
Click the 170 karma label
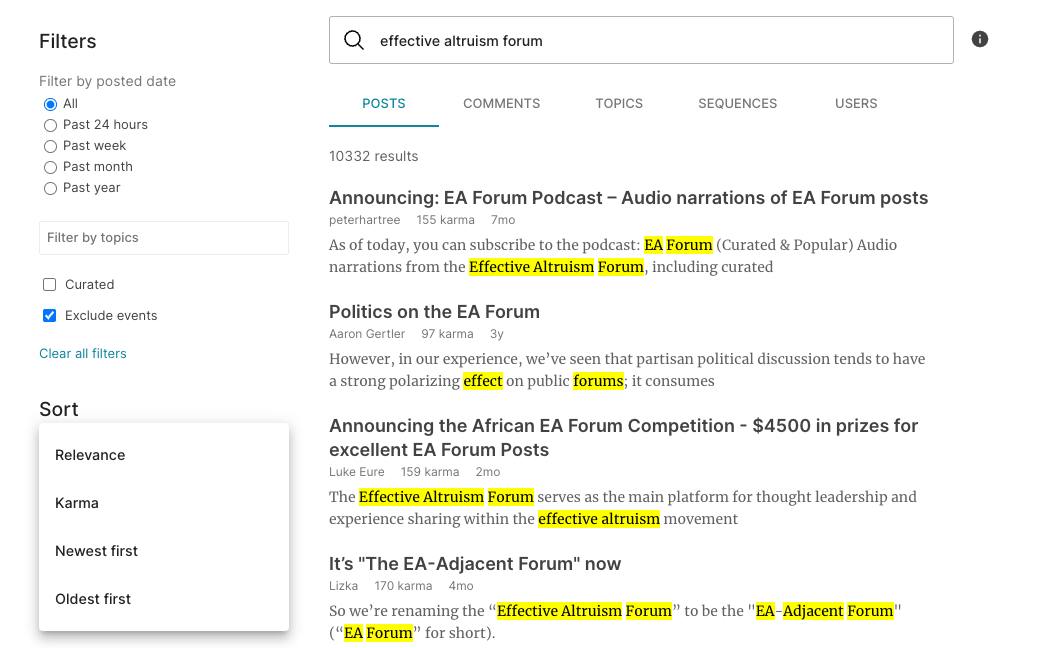403,586
